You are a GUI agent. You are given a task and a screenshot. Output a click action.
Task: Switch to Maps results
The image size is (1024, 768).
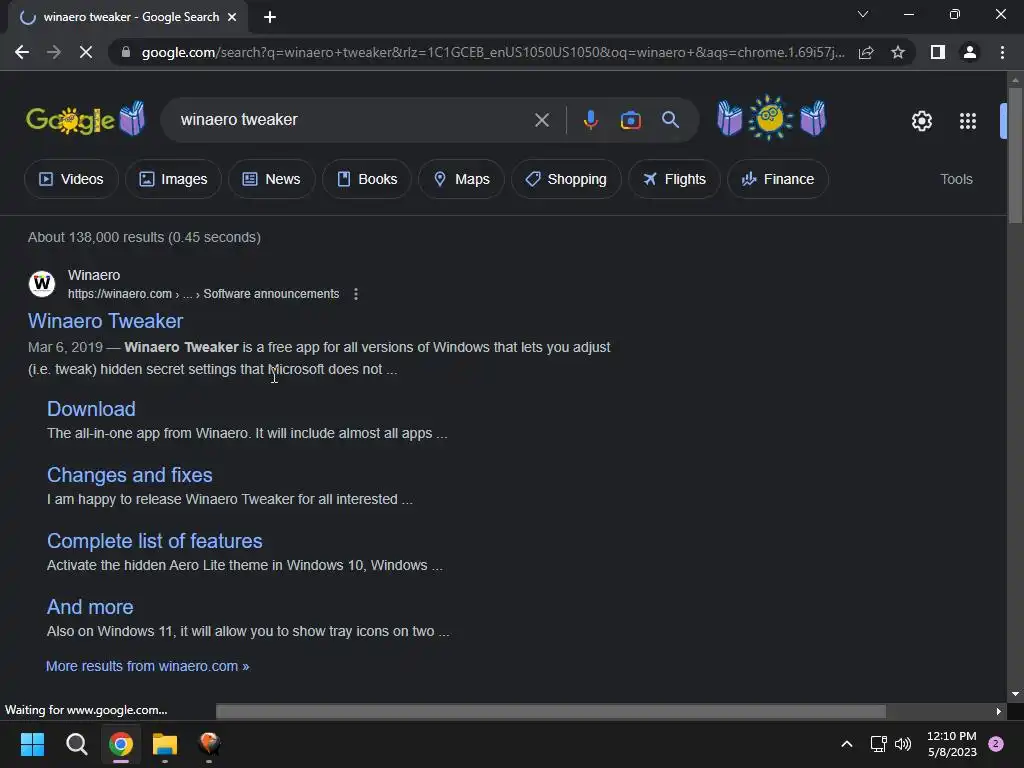tap(461, 179)
